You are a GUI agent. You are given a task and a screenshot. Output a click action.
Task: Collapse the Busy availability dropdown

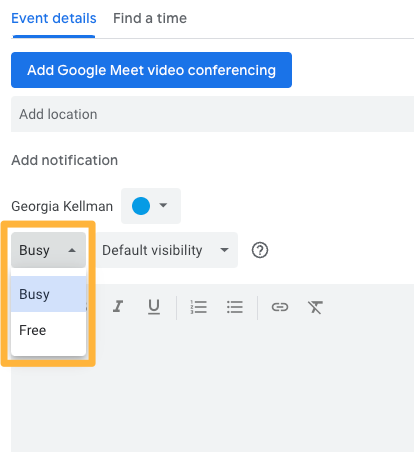coord(48,250)
